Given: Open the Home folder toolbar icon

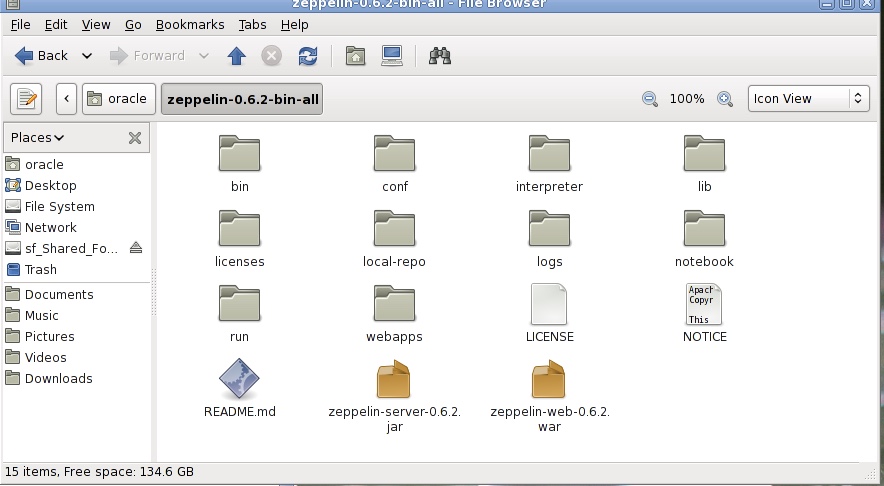Looking at the screenshot, I should point(355,56).
